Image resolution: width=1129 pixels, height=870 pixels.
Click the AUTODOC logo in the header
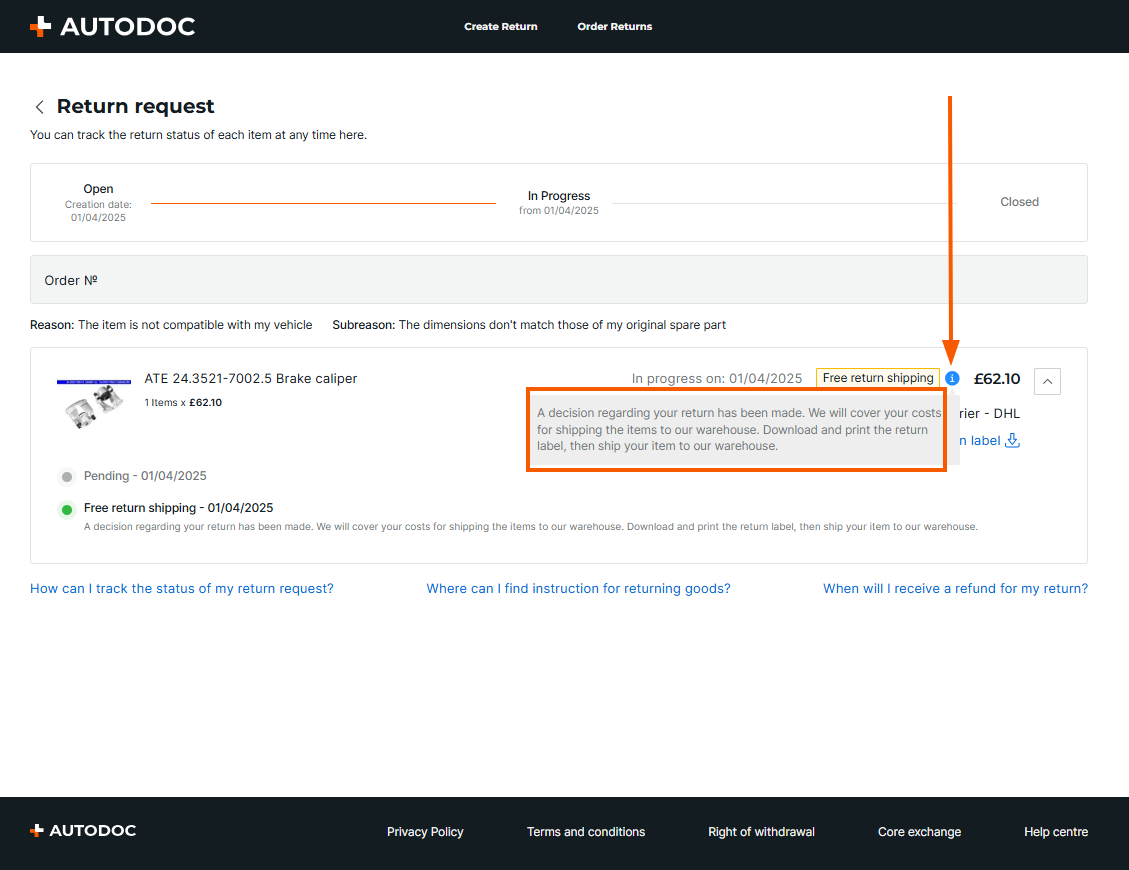[112, 26]
